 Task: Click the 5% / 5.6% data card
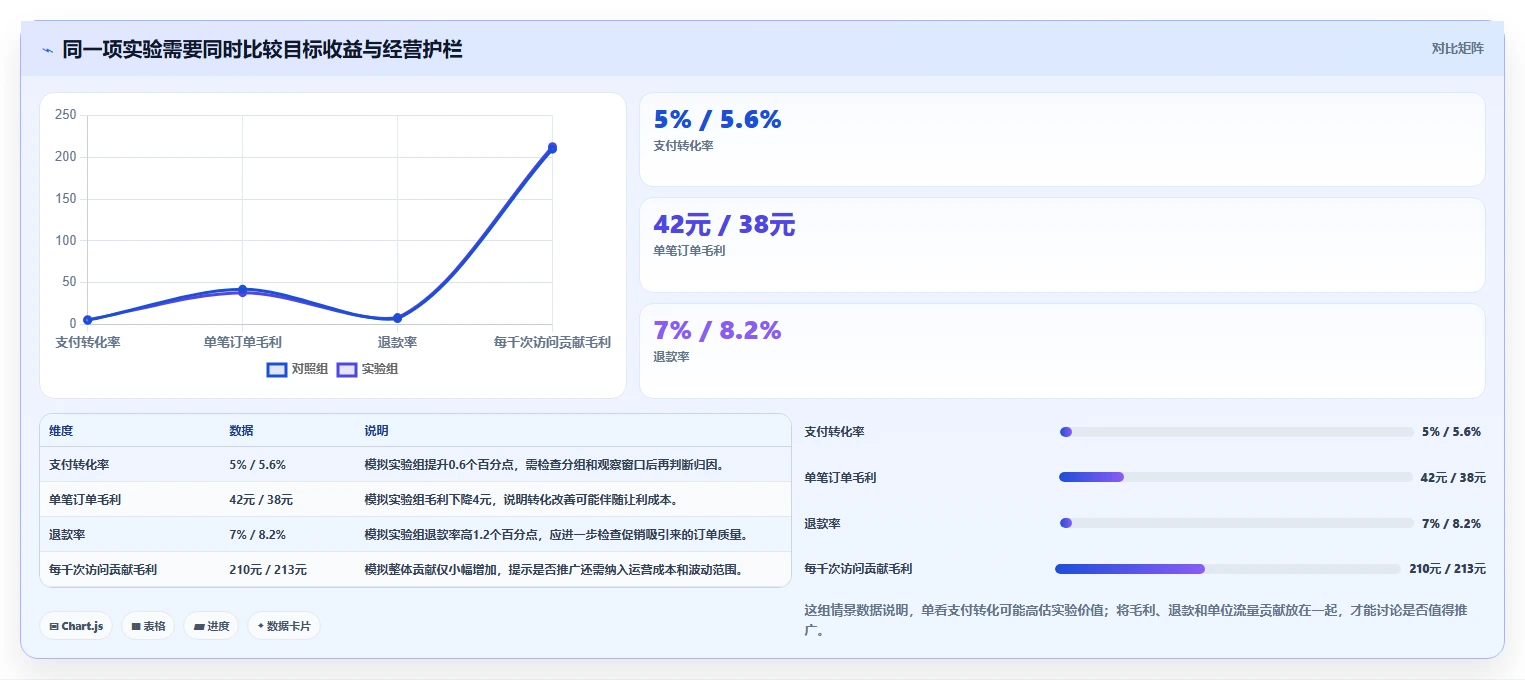(1062, 140)
